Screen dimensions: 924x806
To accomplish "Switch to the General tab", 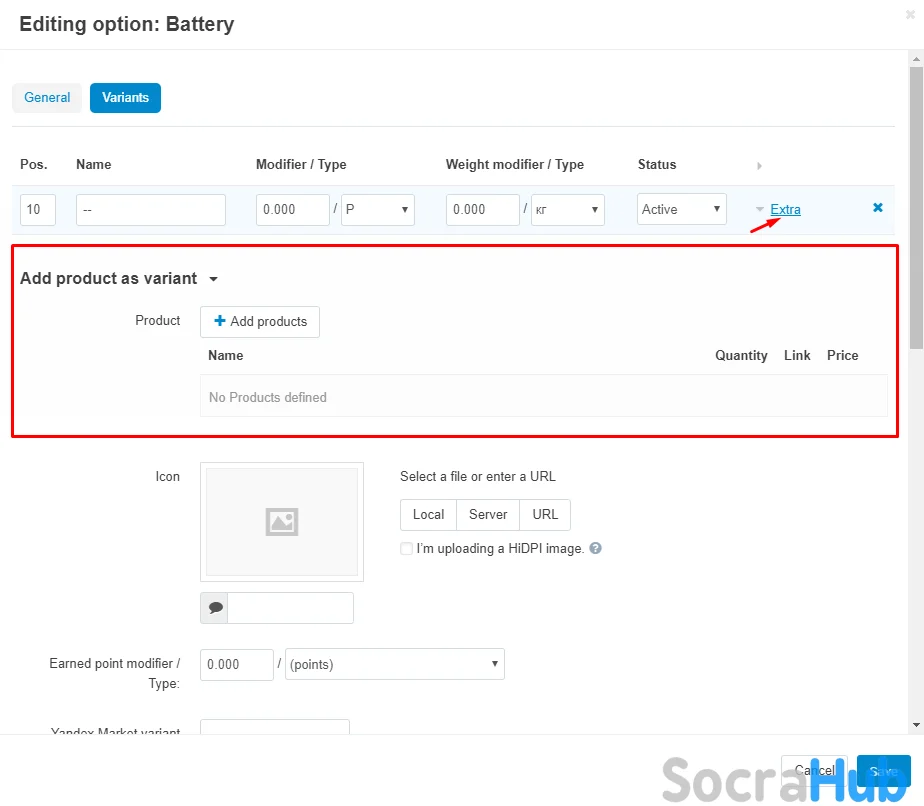I will (x=47, y=98).
